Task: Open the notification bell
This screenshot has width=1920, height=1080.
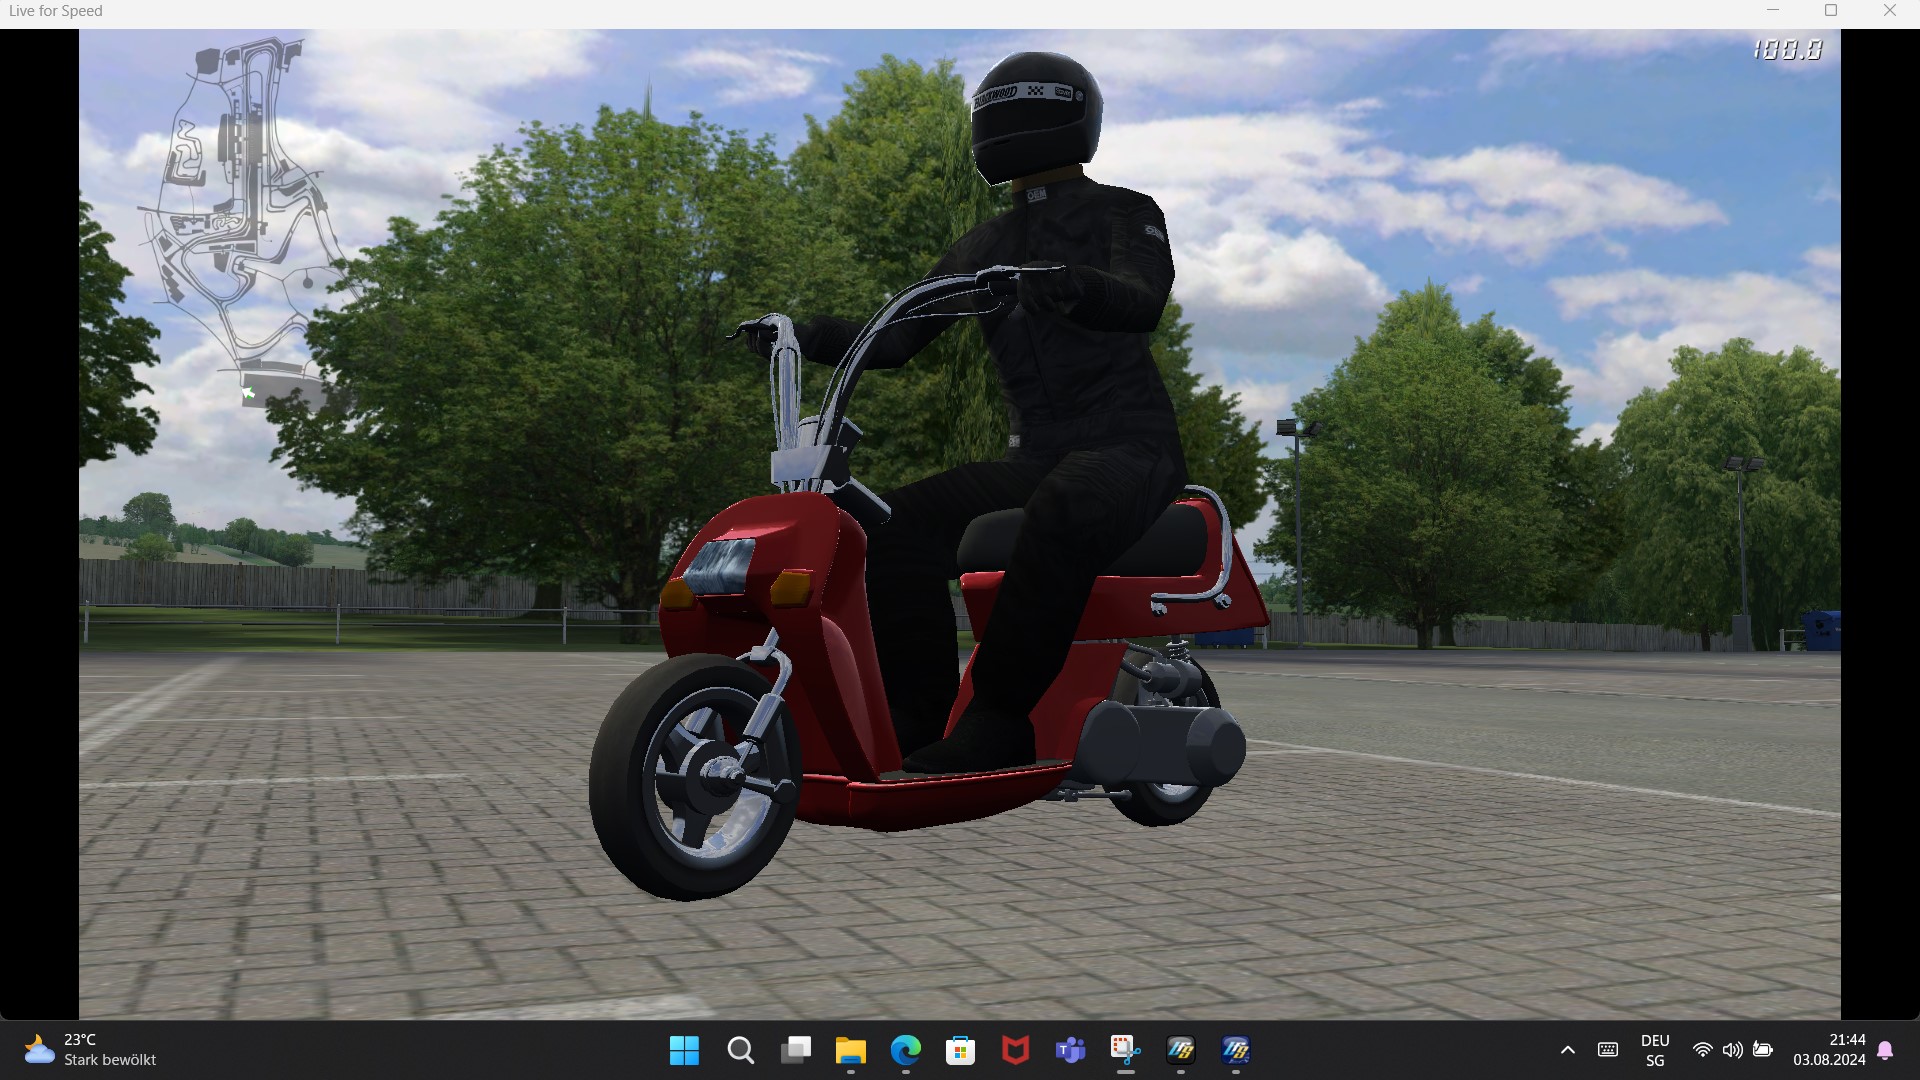Action: pos(1885,1050)
